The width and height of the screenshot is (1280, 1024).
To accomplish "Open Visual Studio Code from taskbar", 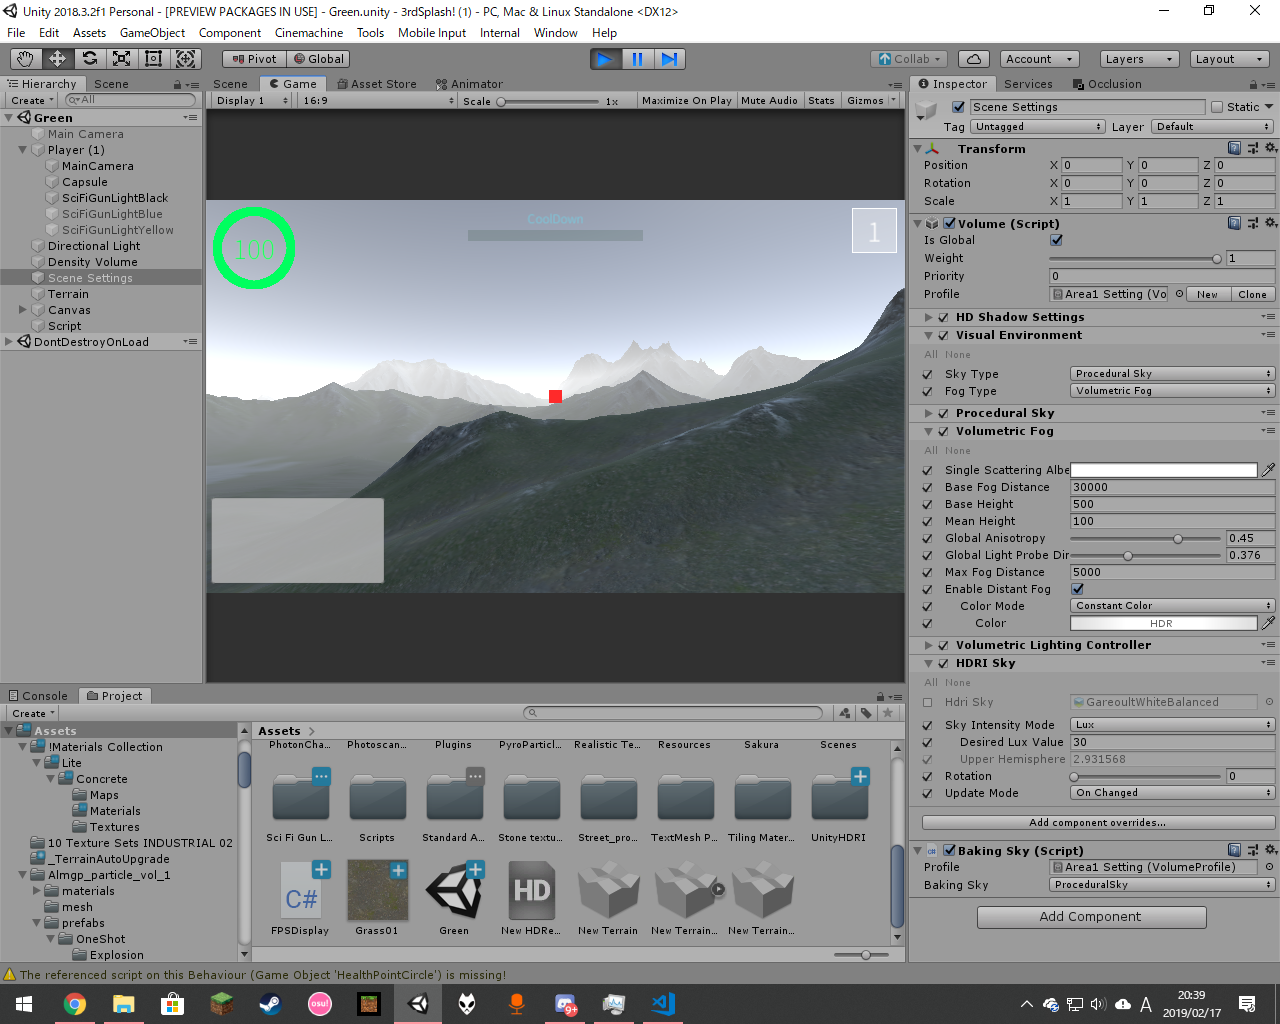I will click(x=663, y=1003).
